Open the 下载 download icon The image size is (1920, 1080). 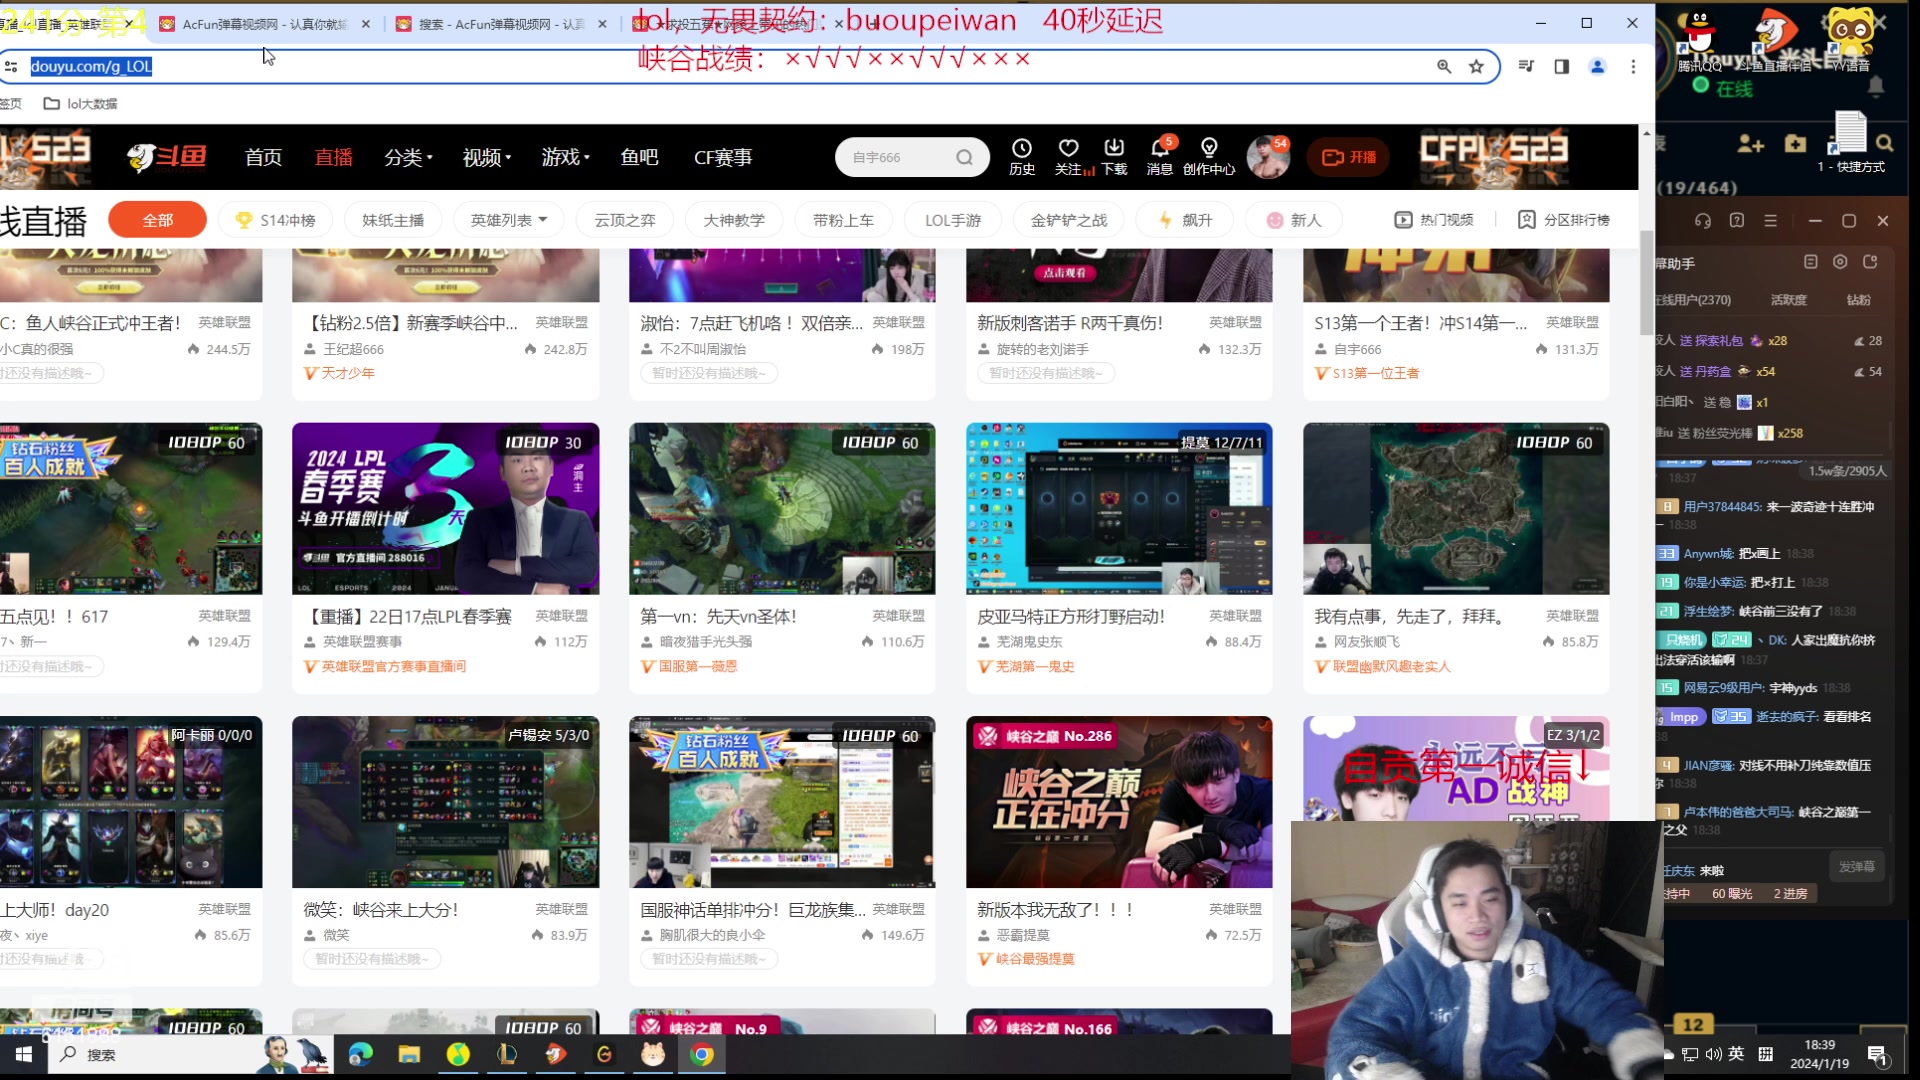click(x=1114, y=150)
